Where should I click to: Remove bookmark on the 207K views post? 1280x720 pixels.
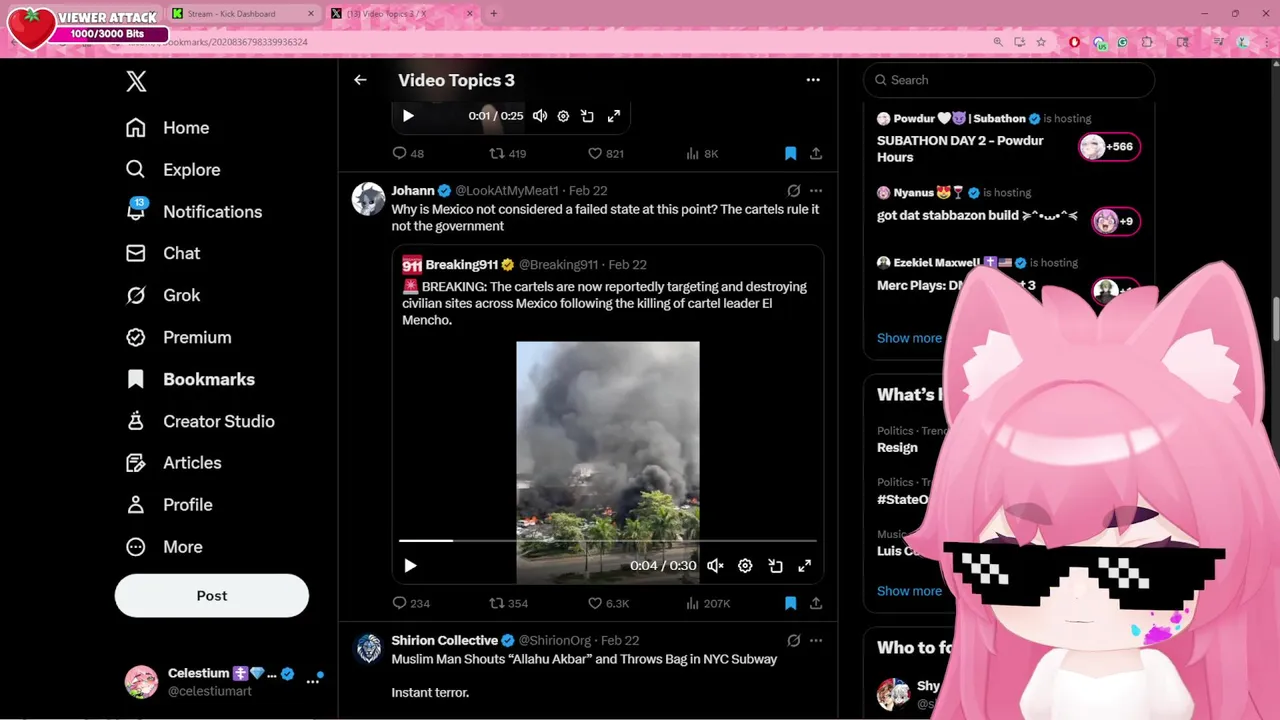[x=790, y=603]
